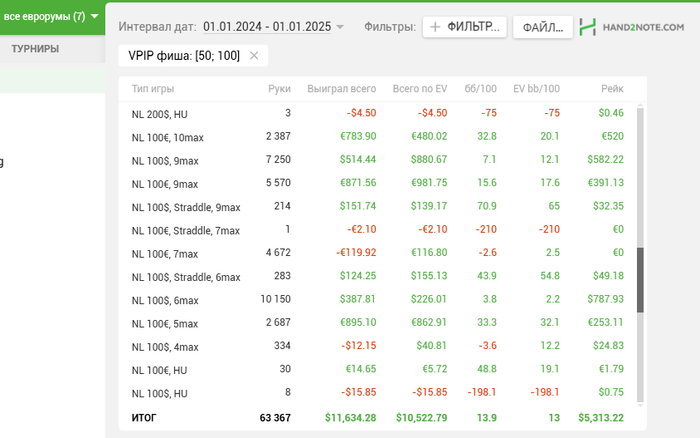
Task: Click the Hand2Note logo icon
Action: point(588,27)
